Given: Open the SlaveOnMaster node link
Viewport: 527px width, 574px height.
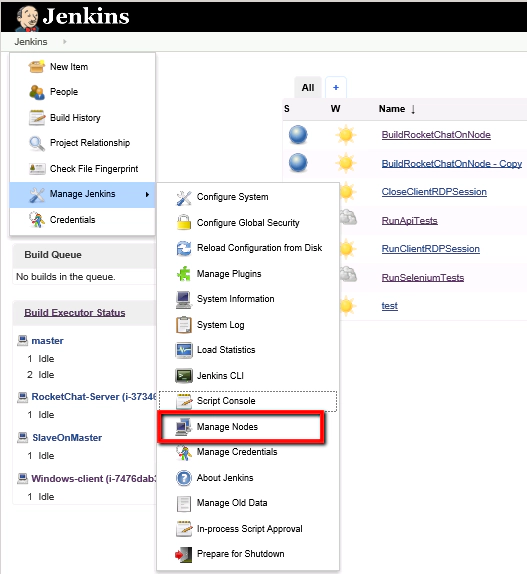Looking at the screenshot, I should (67, 438).
